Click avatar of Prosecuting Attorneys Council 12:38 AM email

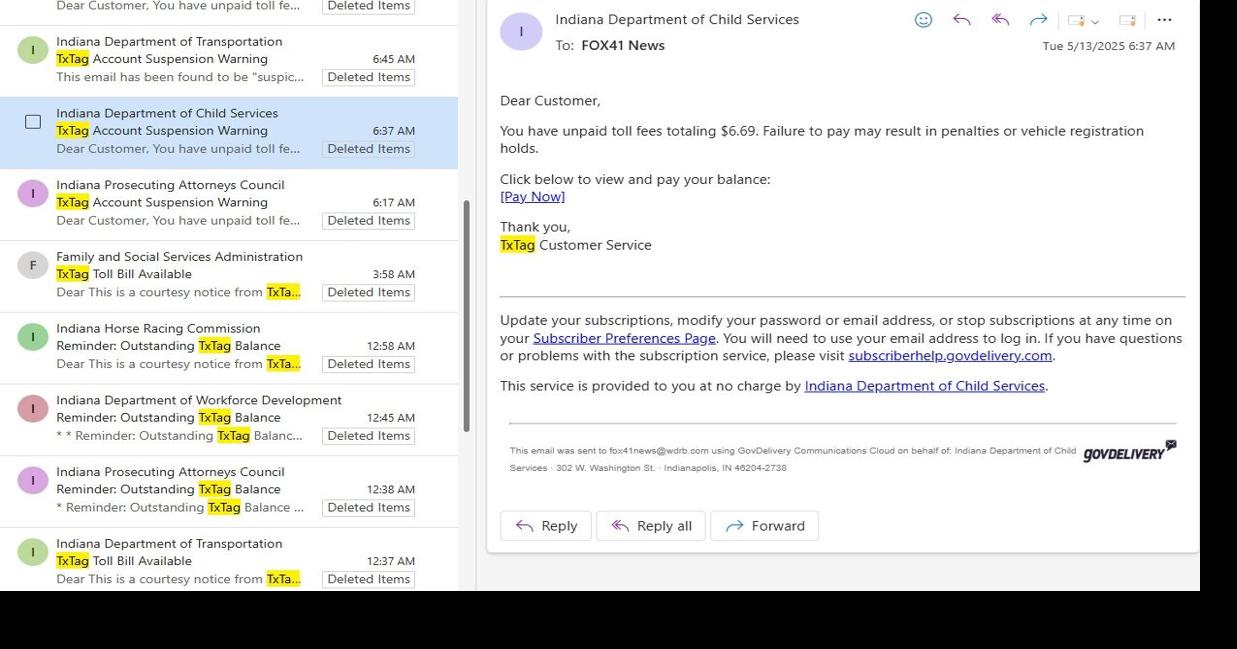click(33, 480)
